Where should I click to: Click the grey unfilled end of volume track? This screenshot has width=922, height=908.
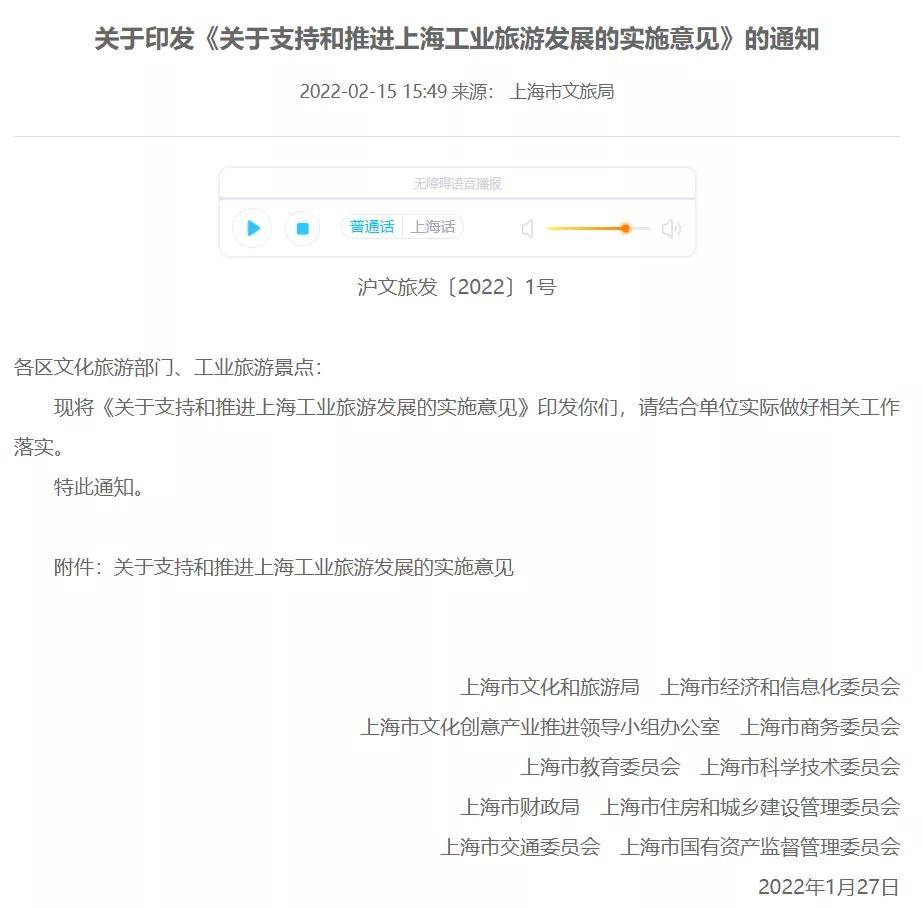pos(640,228)
